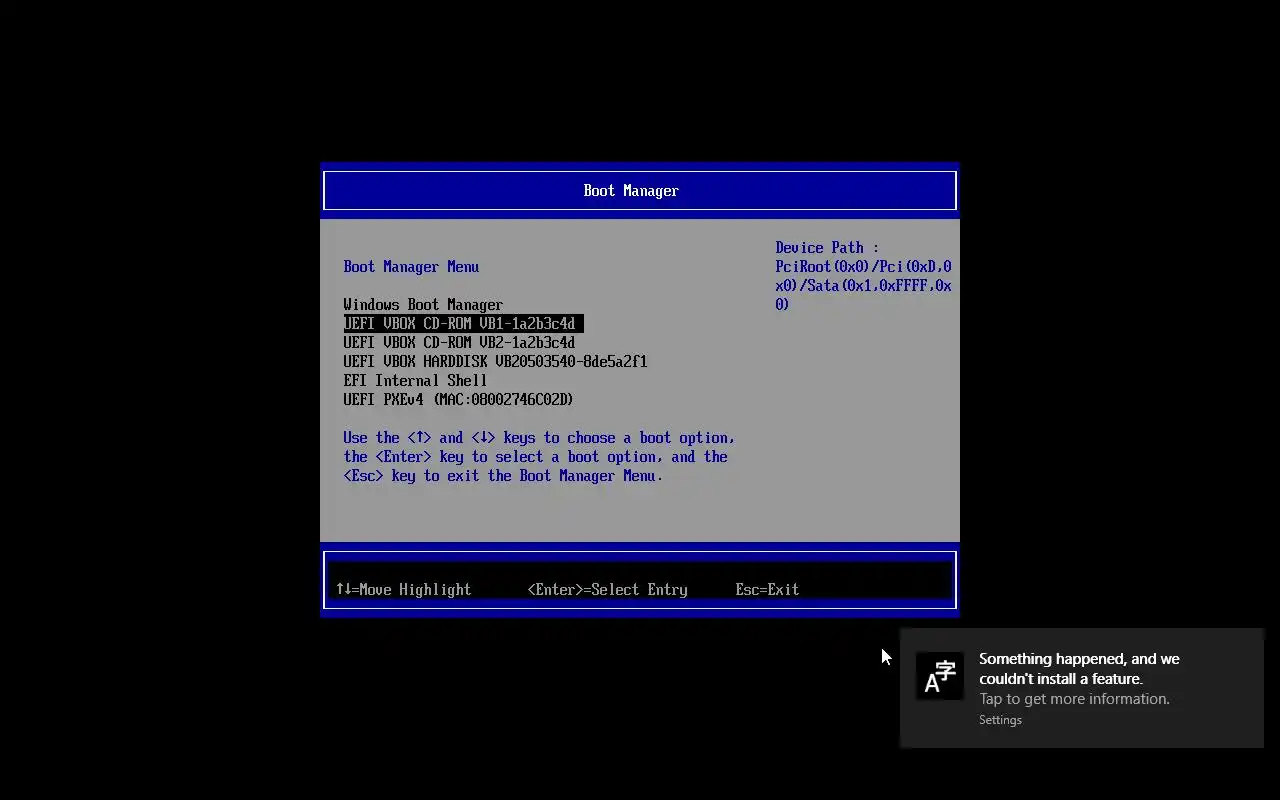Select UEFI VBOX HARDDISK VB20503540 entry
The image size is (1280, 800).
495,362
